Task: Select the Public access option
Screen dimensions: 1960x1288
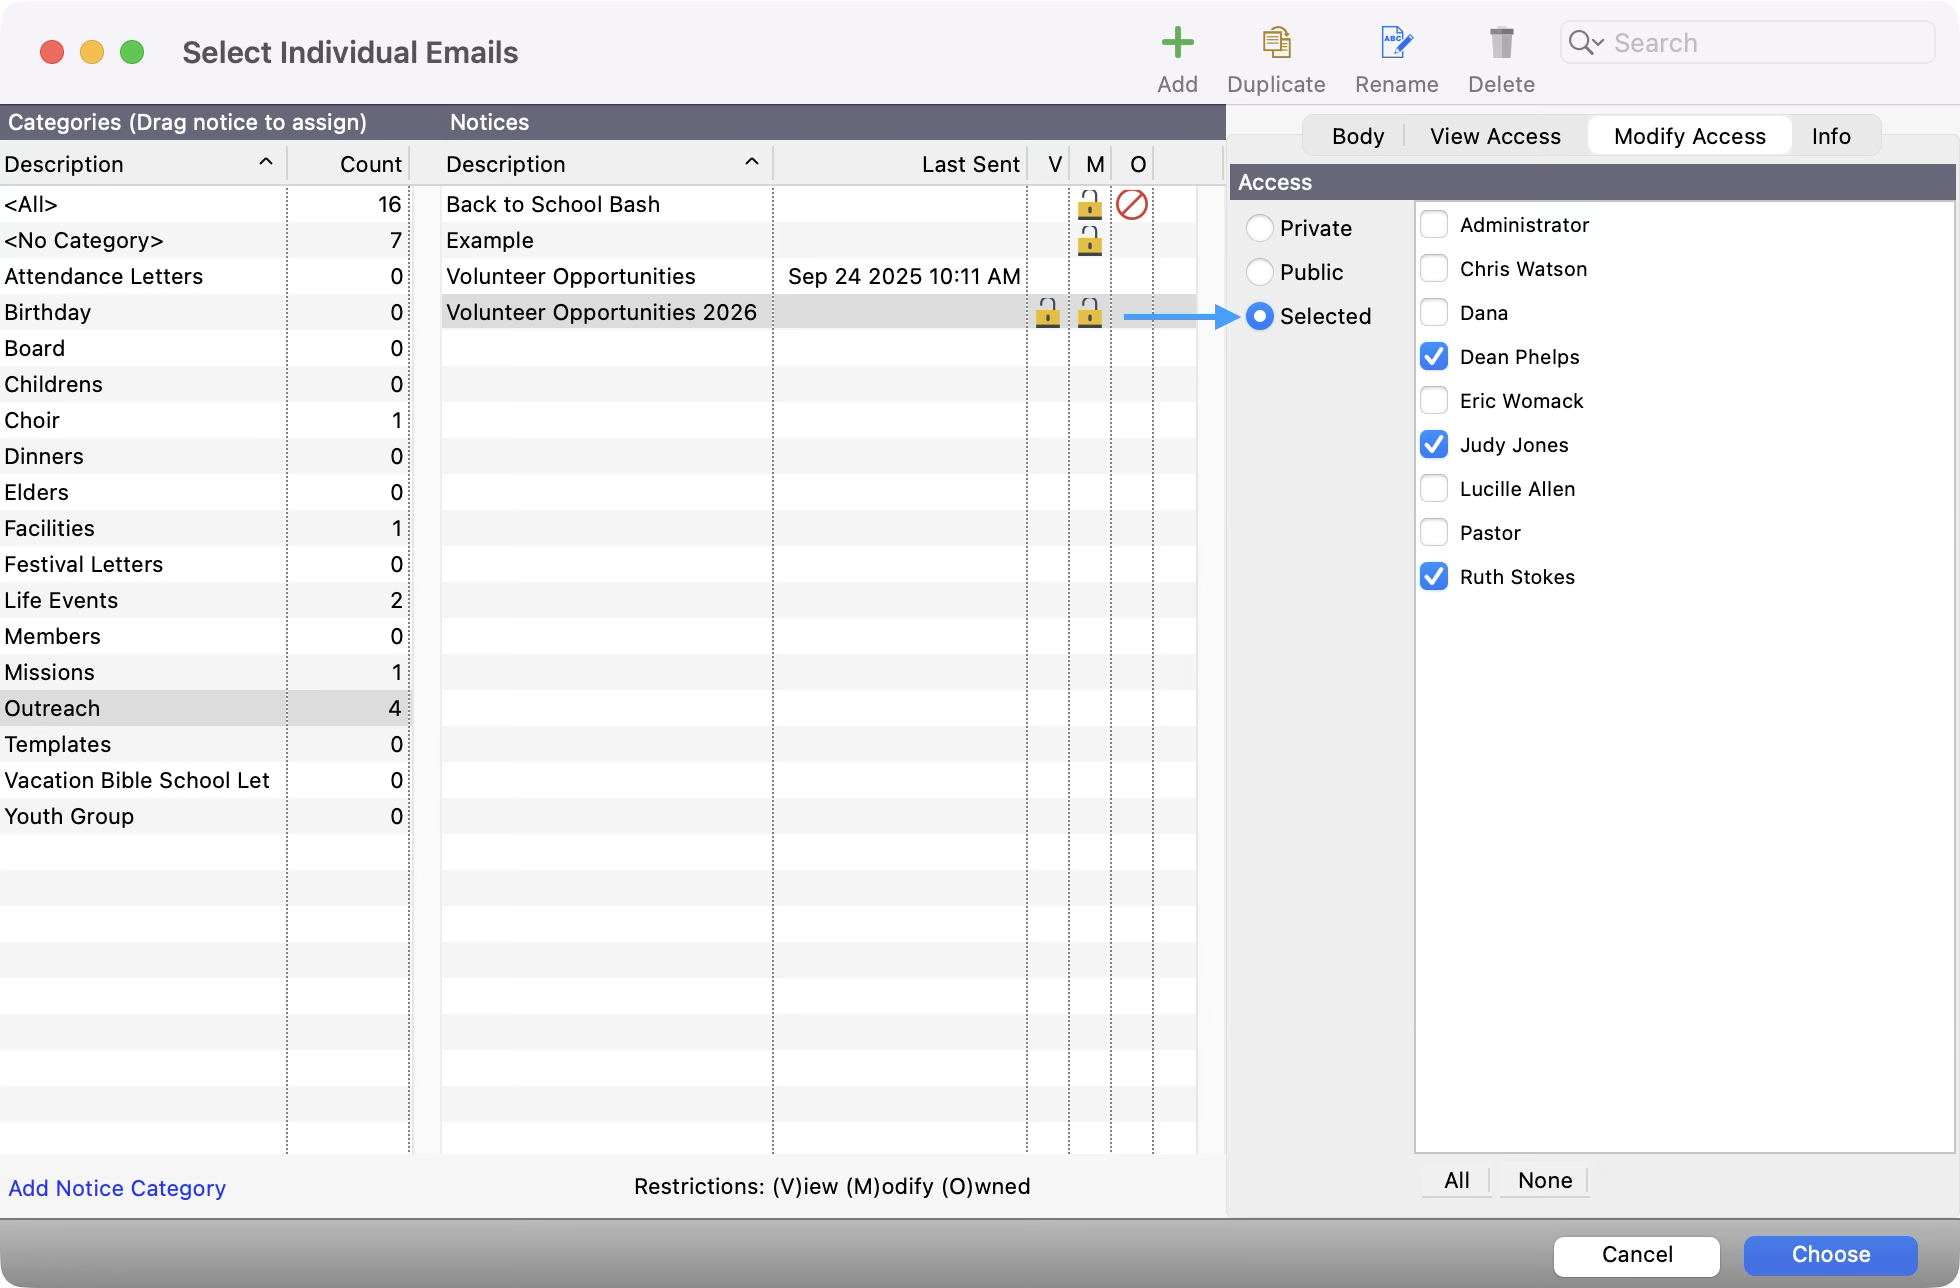Action: (x=1260, y=272)
